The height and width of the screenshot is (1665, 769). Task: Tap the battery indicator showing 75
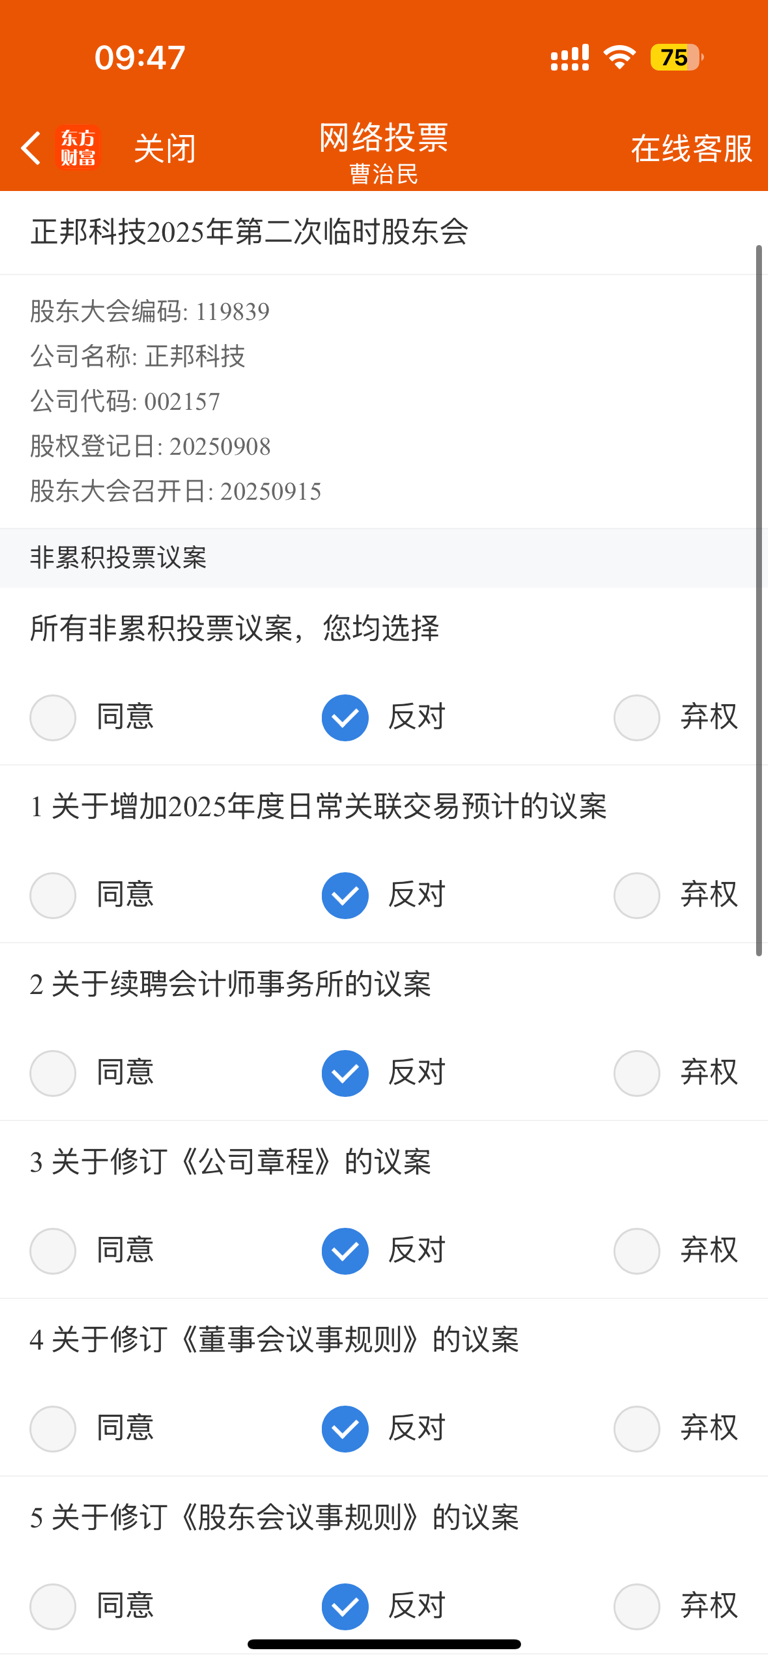pyautogui.click(x=677, y=58)
